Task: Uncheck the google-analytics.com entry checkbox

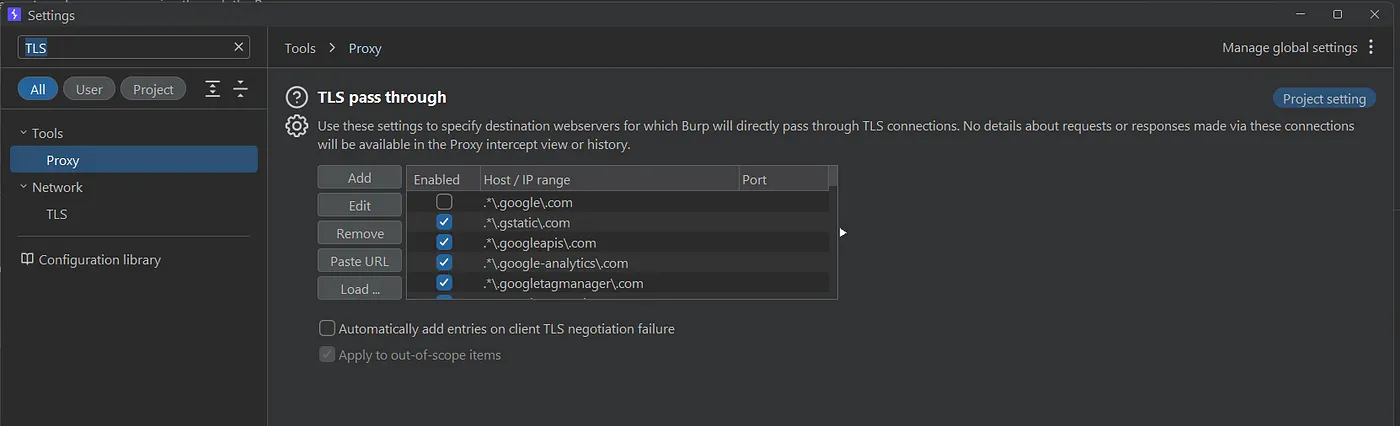Action: 444,263
